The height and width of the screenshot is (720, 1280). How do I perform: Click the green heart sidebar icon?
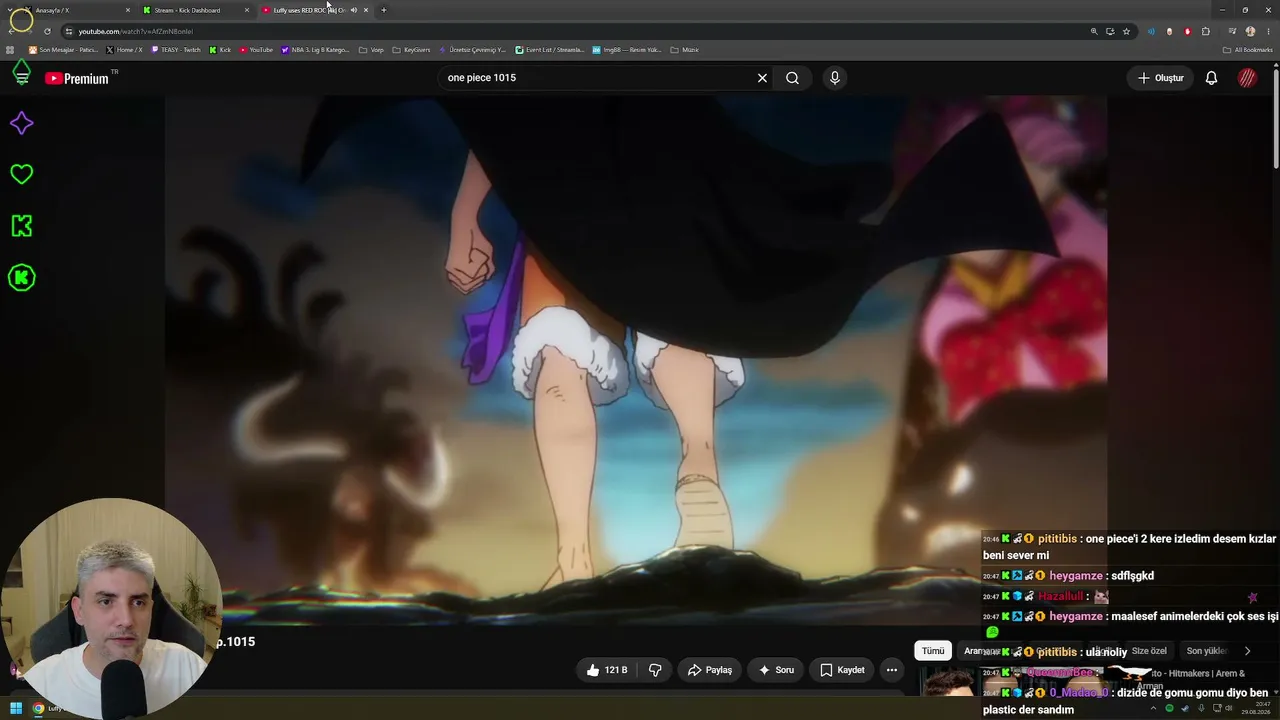tap(21, 174)
